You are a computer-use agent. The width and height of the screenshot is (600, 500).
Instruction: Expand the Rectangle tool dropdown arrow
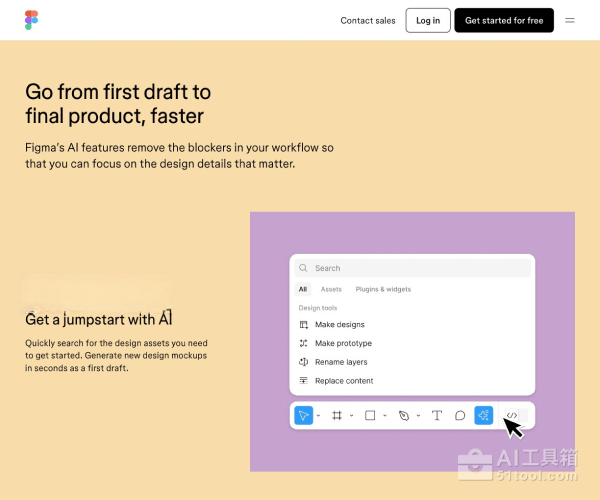coord(385,416)
